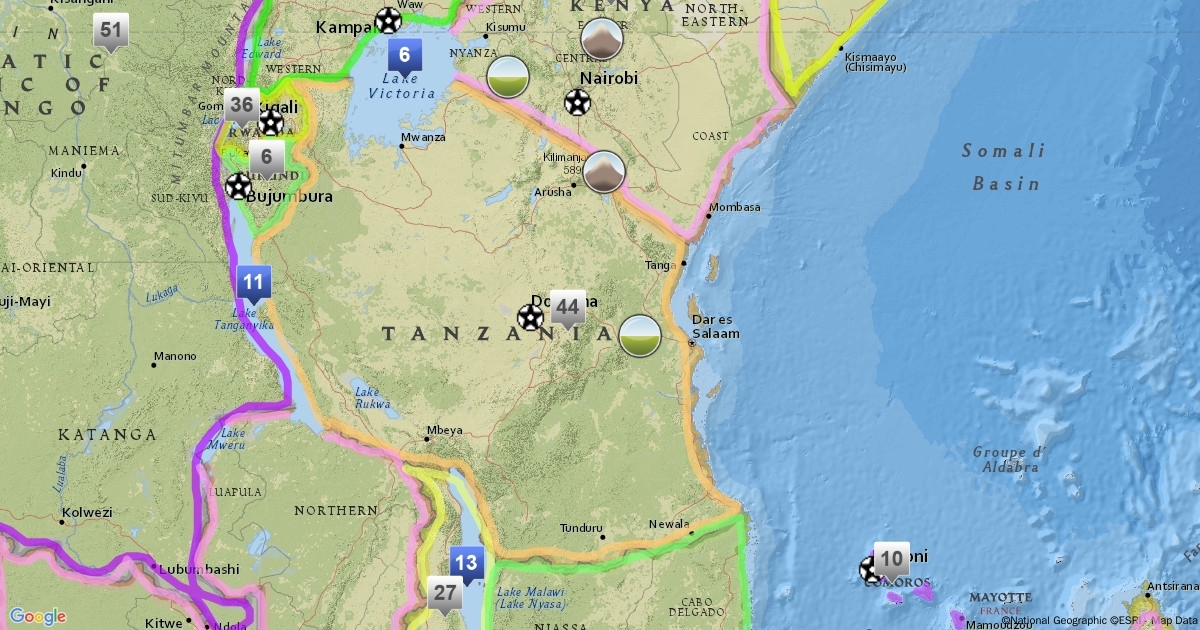This screenshot has width=1200, height=630.
Task: Click the gray cluster marker numbered 27
Action: click(x=445, y=593)
